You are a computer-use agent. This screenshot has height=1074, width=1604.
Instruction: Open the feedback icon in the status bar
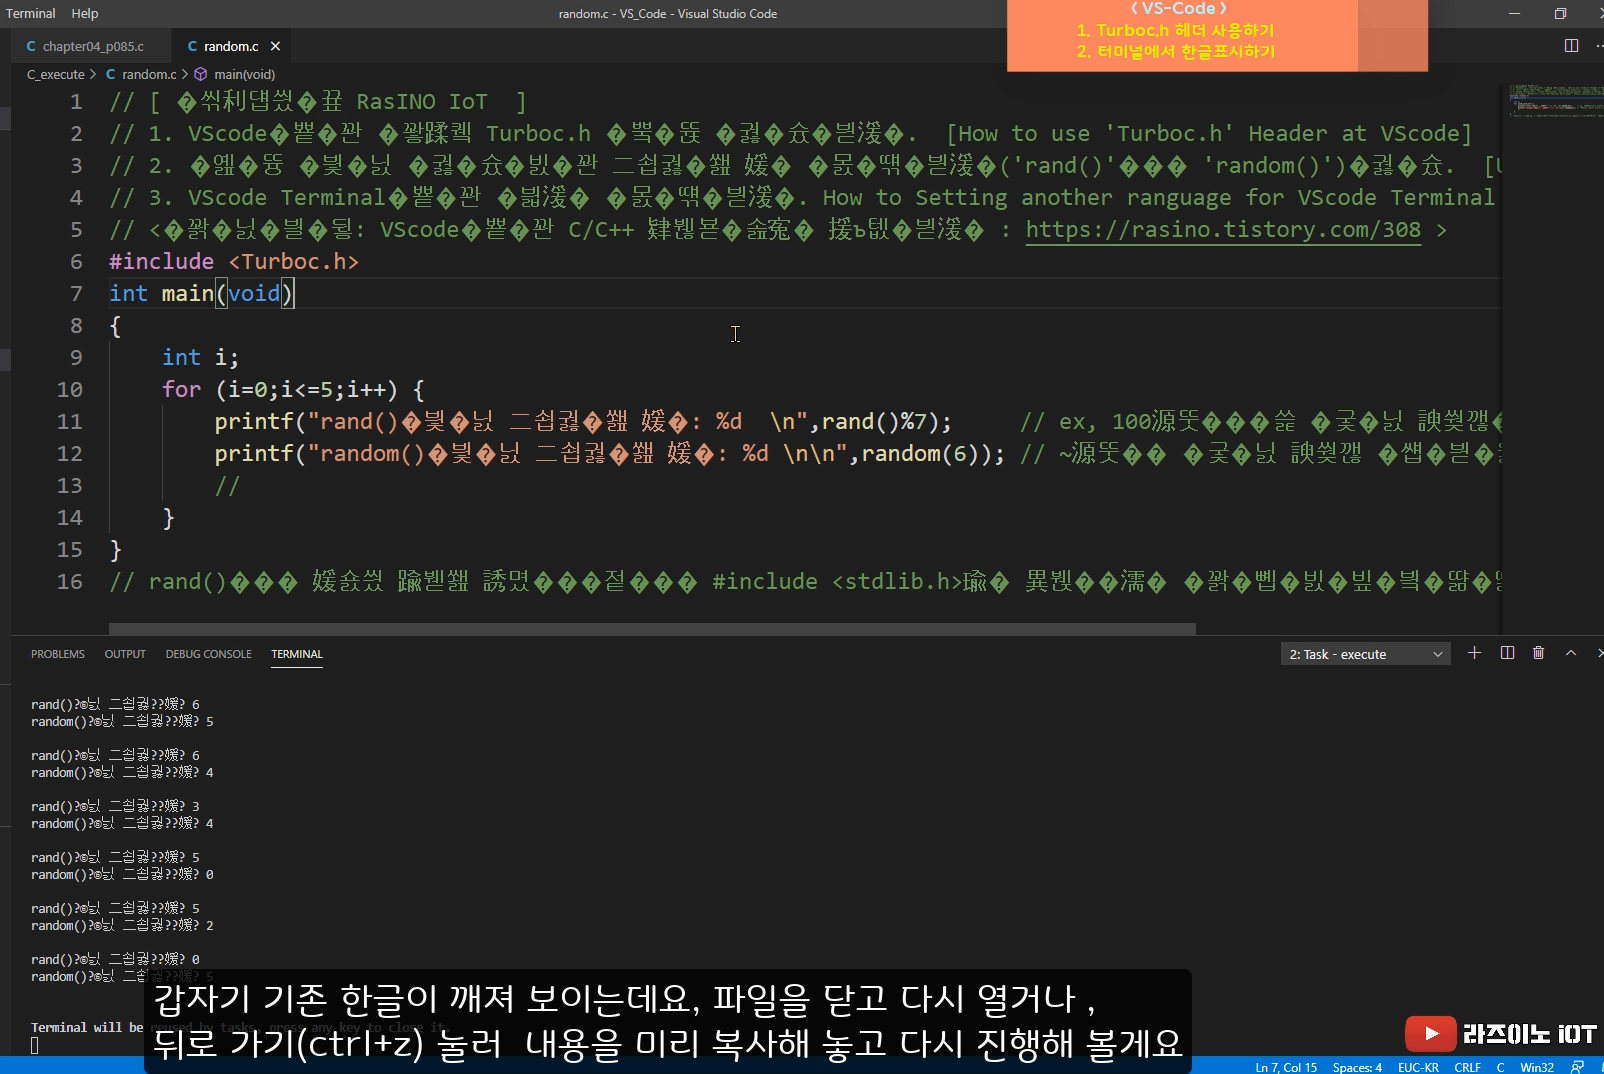point(1577,1067)
